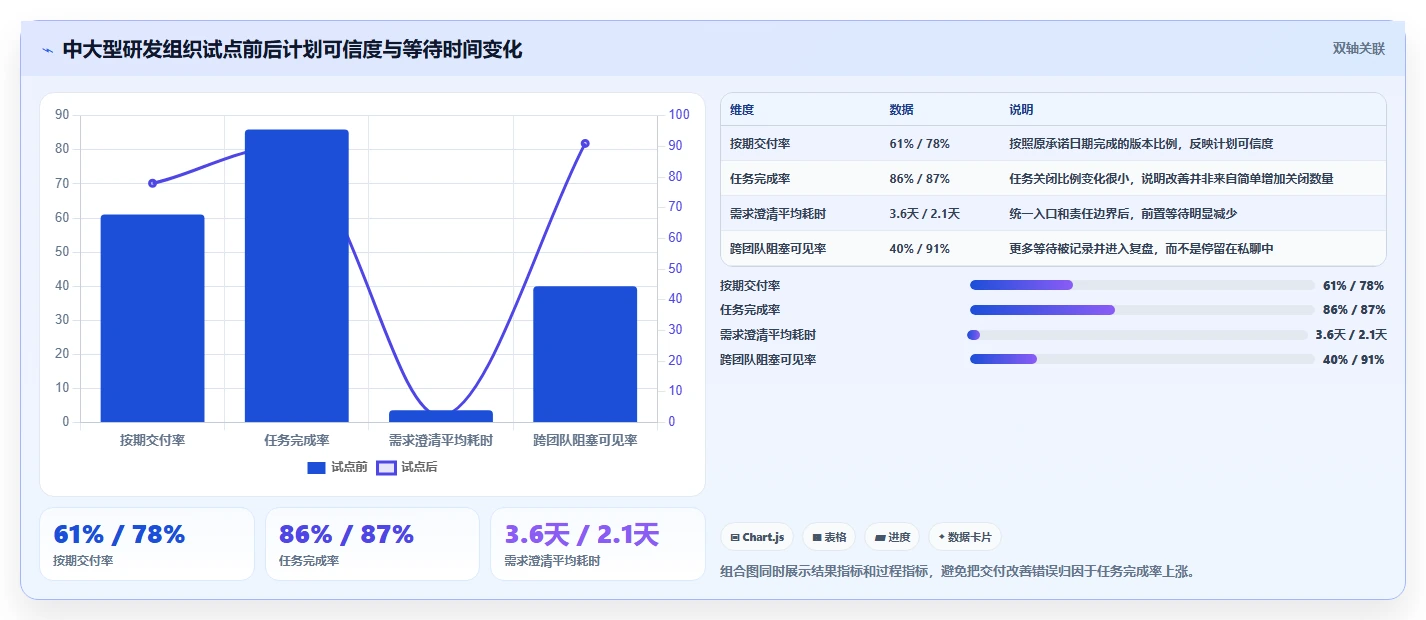Click the blue bar for 按期交付率 in the chart

click(x=152, y=318)
